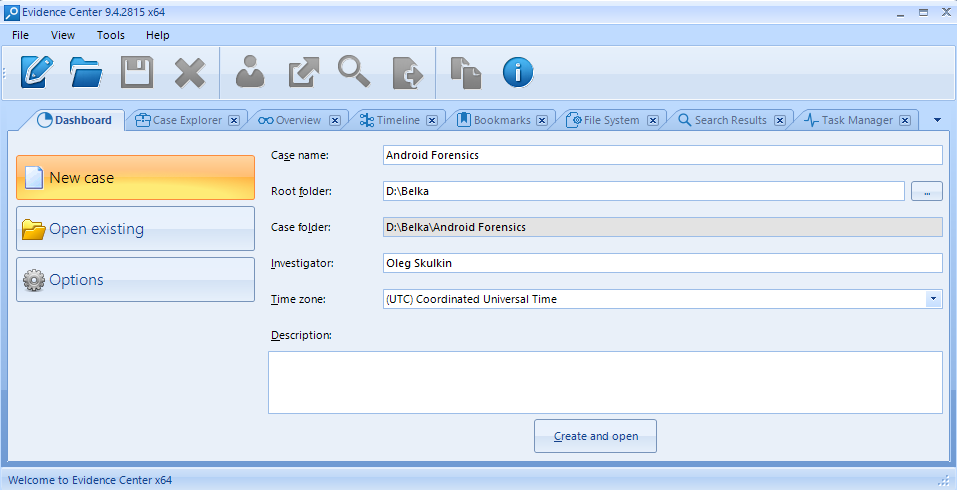
Task: Close the Timeline tab
Action: click(x=432, y=120)
